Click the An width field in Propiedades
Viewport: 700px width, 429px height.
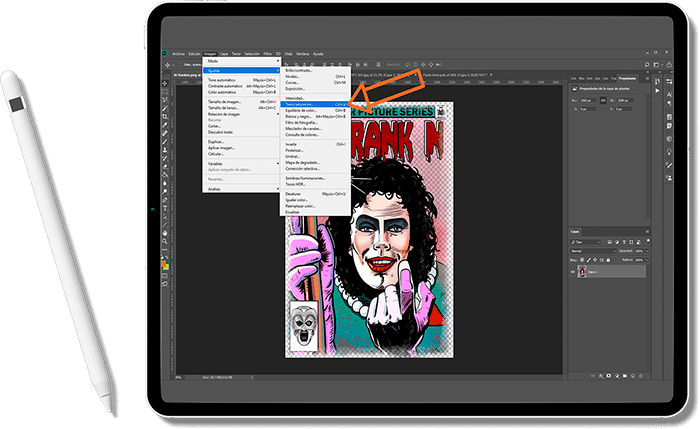[x=588, y=100]
